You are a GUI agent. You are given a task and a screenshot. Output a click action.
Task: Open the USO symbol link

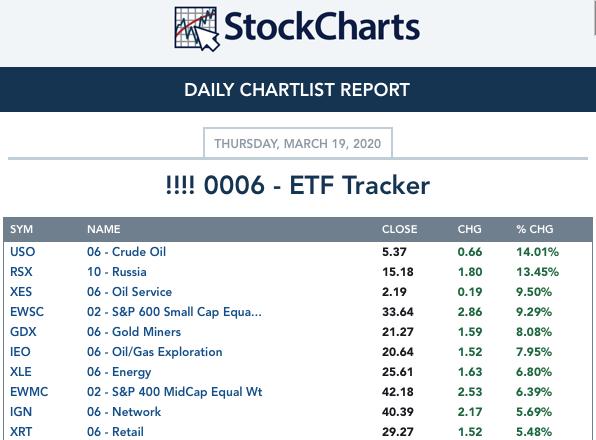[22, 252]
